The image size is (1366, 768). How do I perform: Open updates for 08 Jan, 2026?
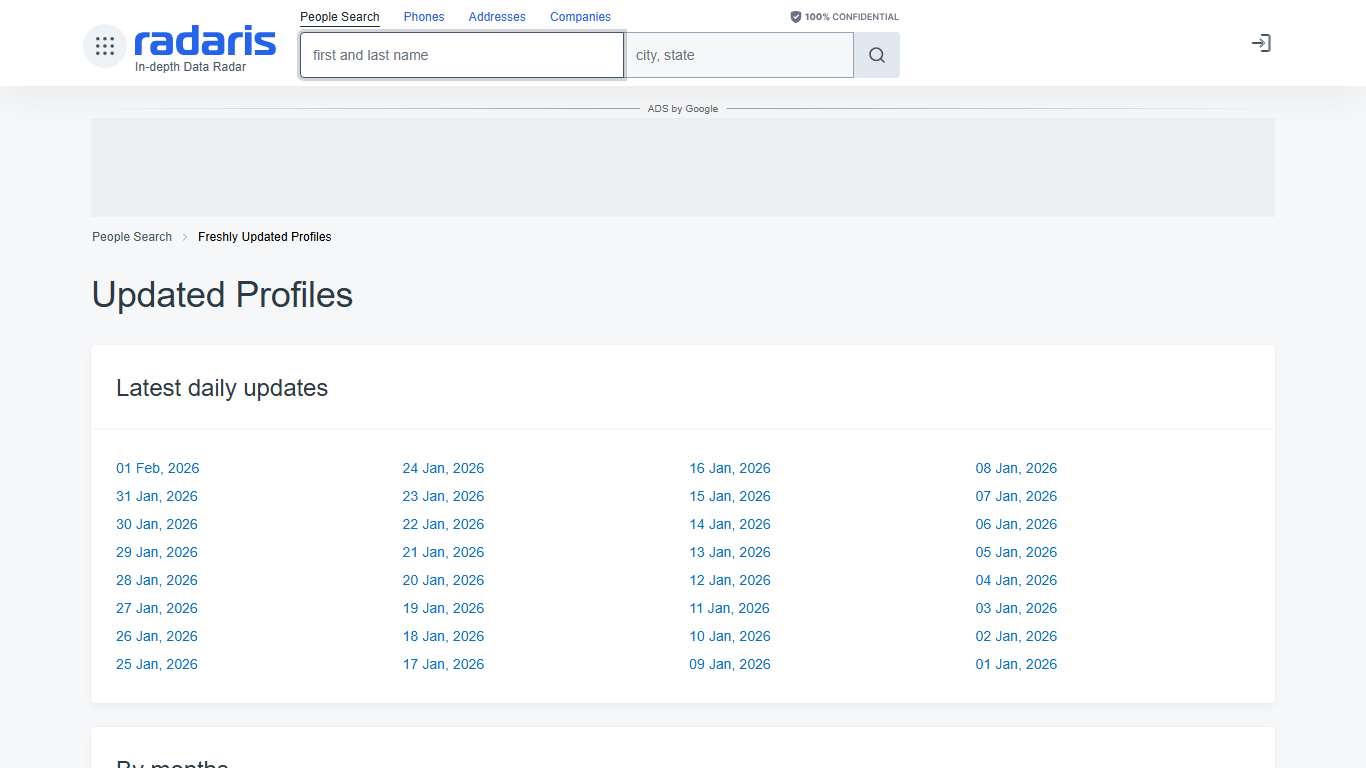click(1016, 468)
